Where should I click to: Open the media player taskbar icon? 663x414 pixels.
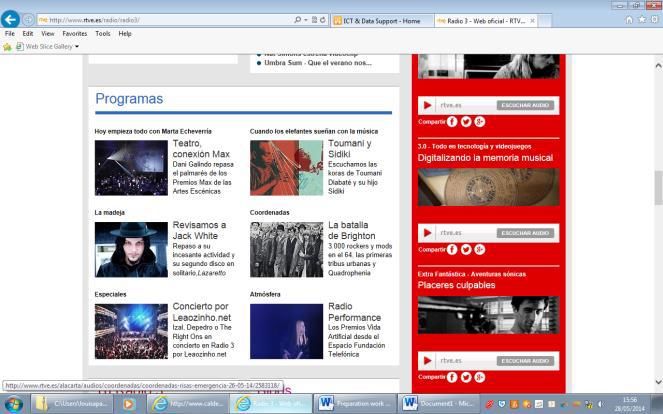tap(129, 404)
